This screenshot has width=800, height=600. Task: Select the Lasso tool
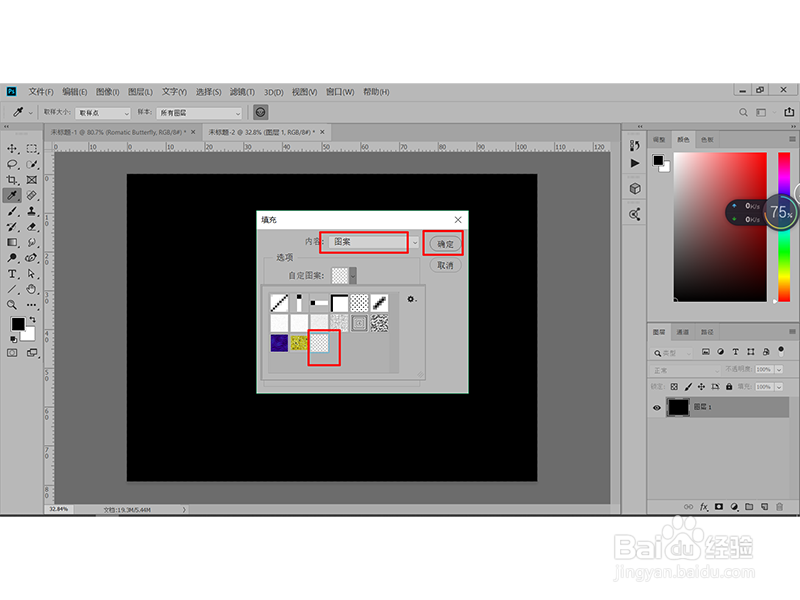point(12,164)
